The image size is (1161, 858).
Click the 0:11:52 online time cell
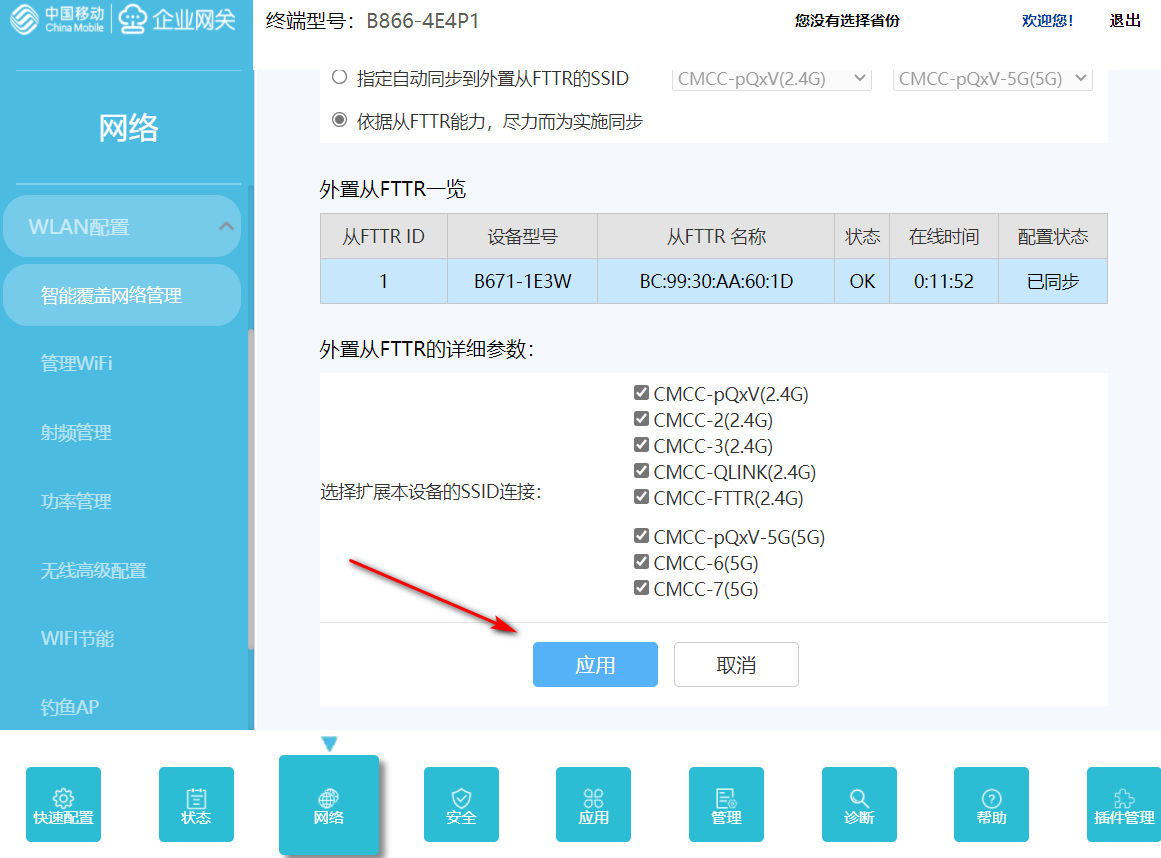[944, 281]
